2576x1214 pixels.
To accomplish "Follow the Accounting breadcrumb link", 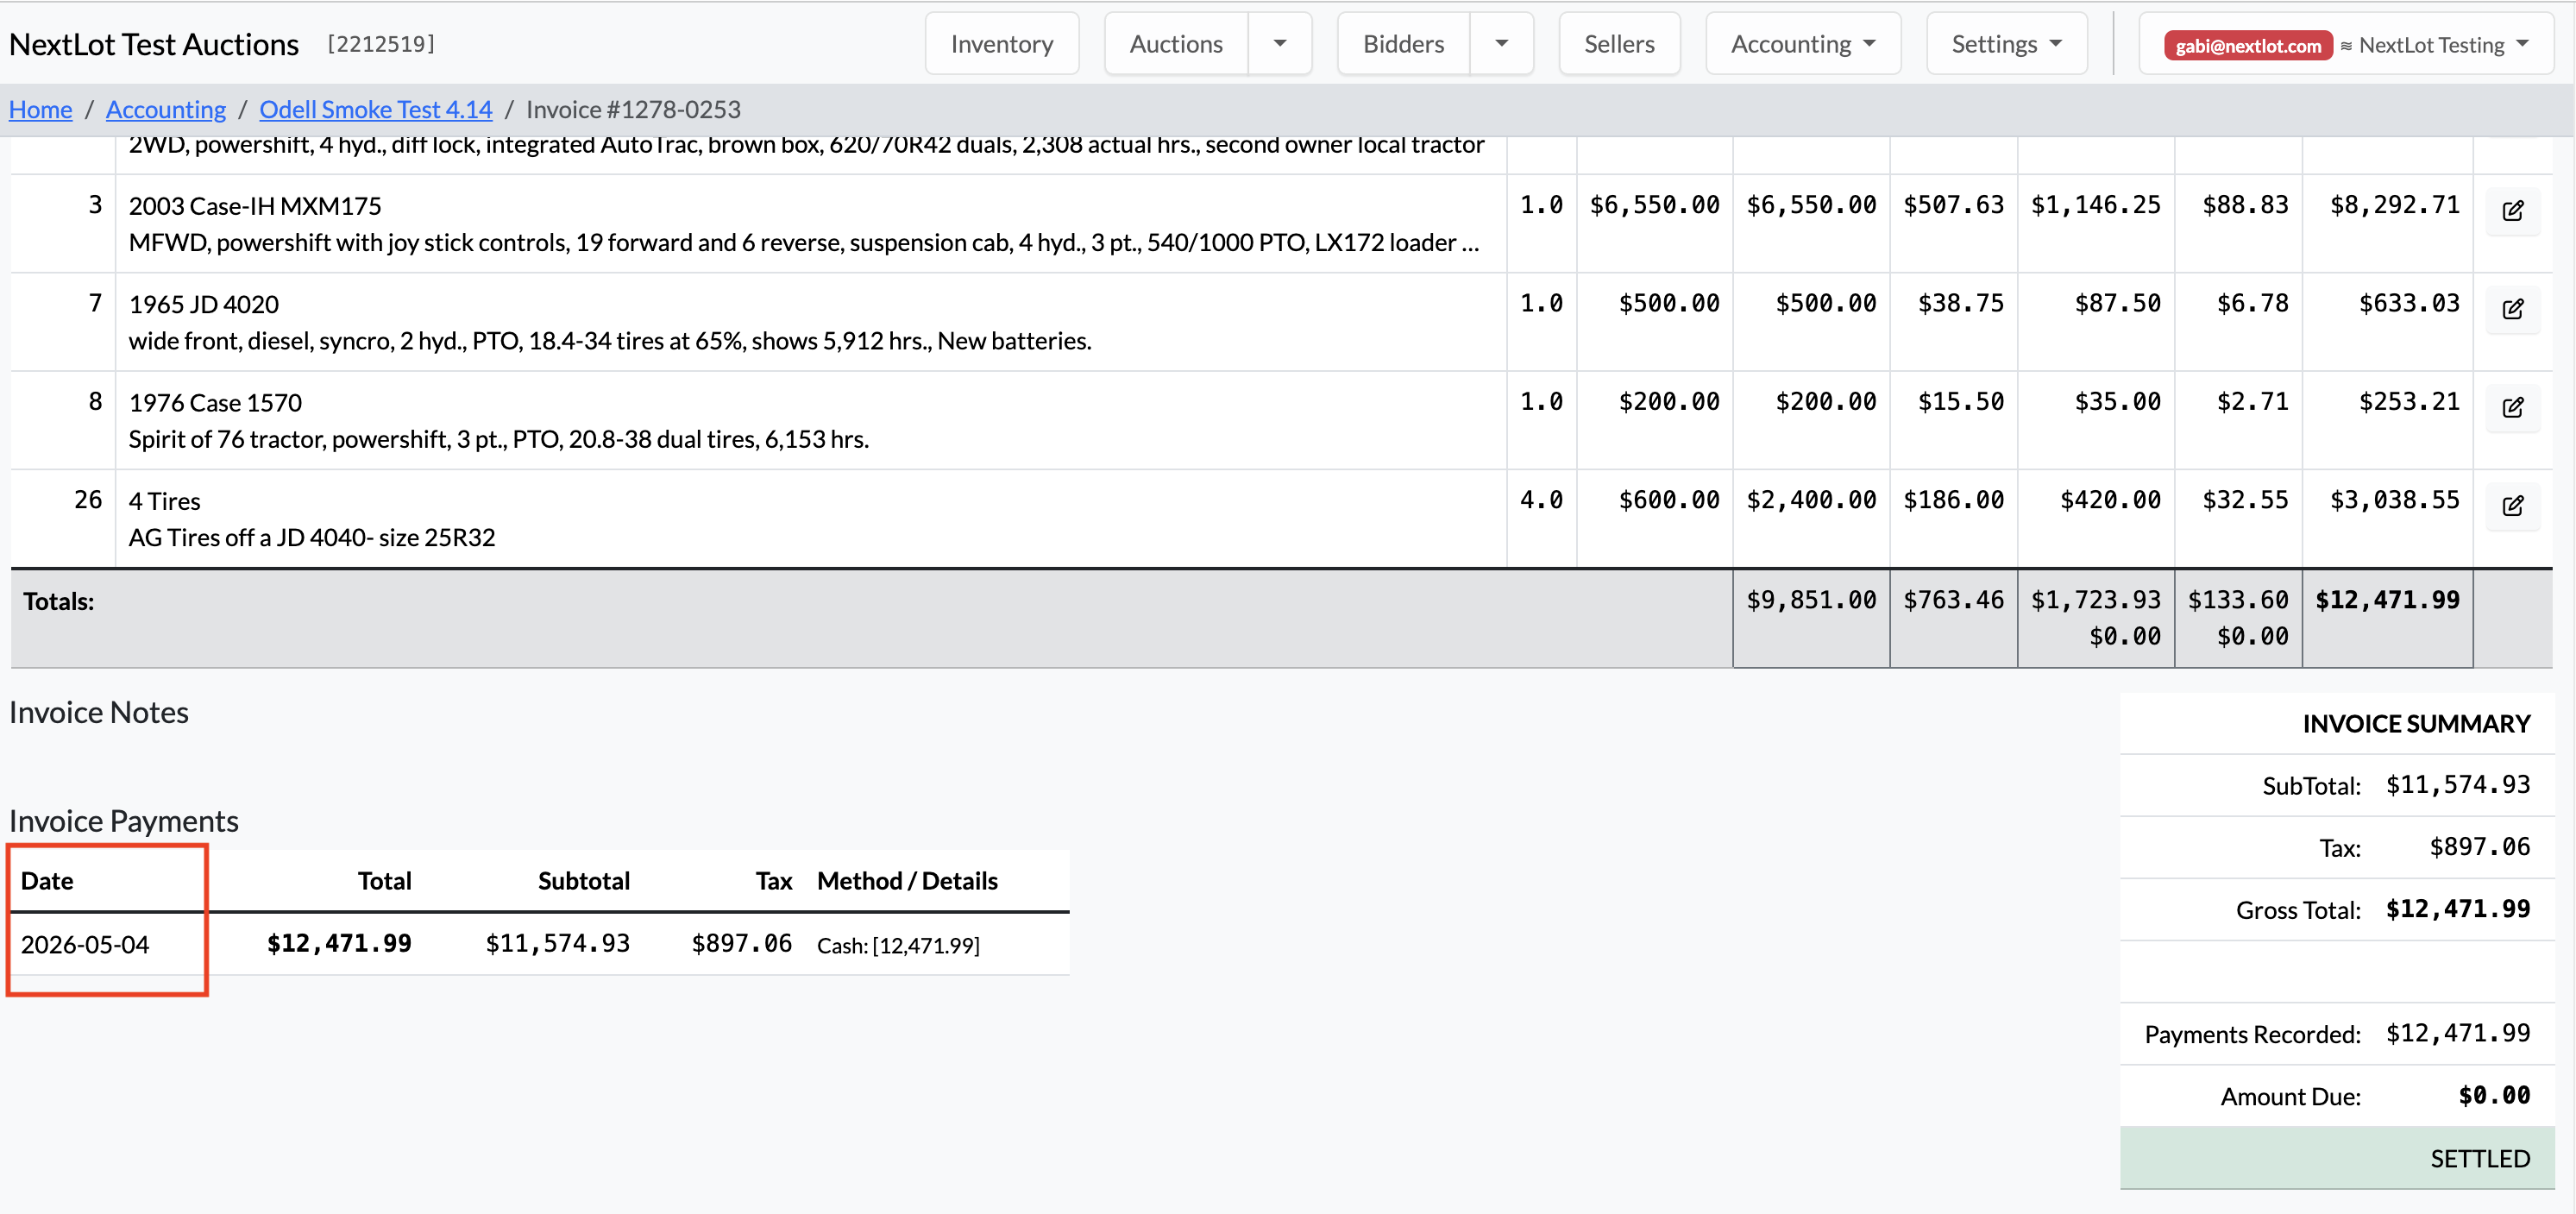I will (166, 109).
